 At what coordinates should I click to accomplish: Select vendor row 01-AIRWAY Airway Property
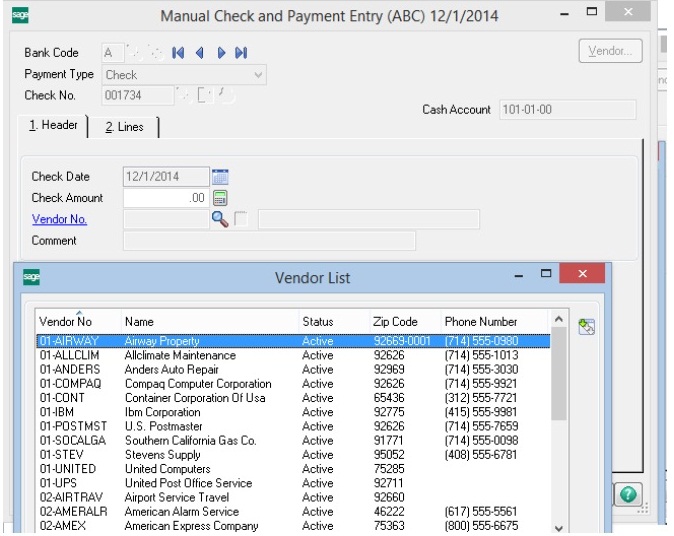(x=293, y=341)
